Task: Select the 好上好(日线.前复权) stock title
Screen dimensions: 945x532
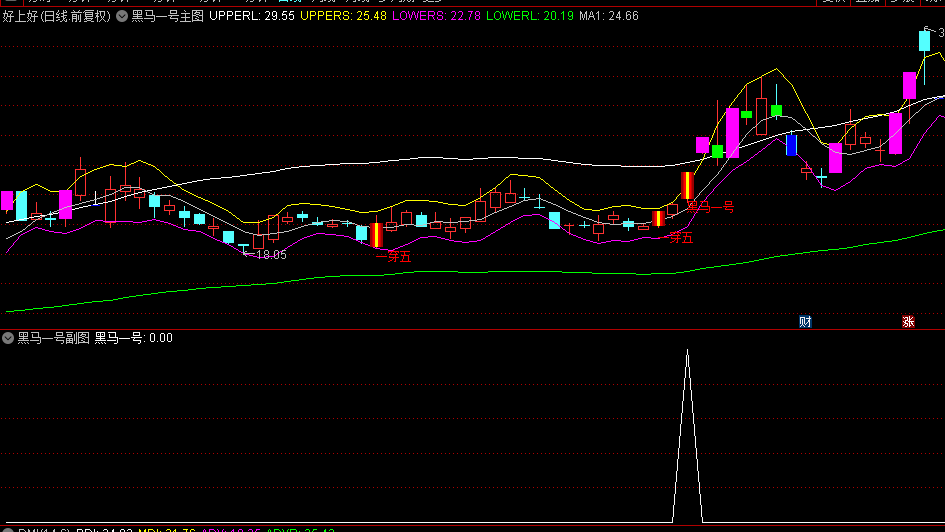Action: click(x=57, y=16)
